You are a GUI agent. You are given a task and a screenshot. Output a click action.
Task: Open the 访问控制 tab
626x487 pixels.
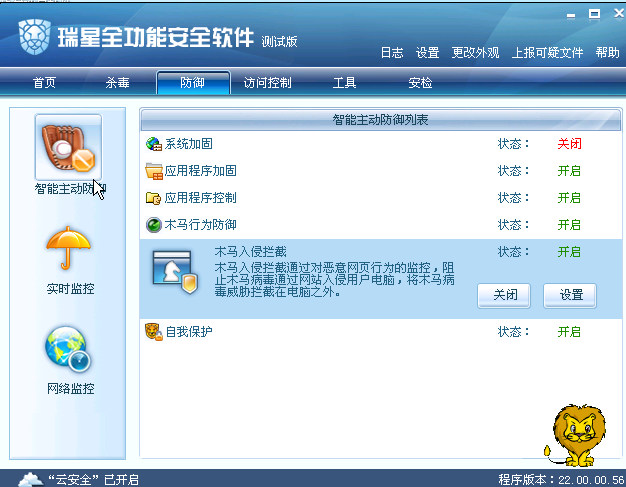(x=267, y=83)
